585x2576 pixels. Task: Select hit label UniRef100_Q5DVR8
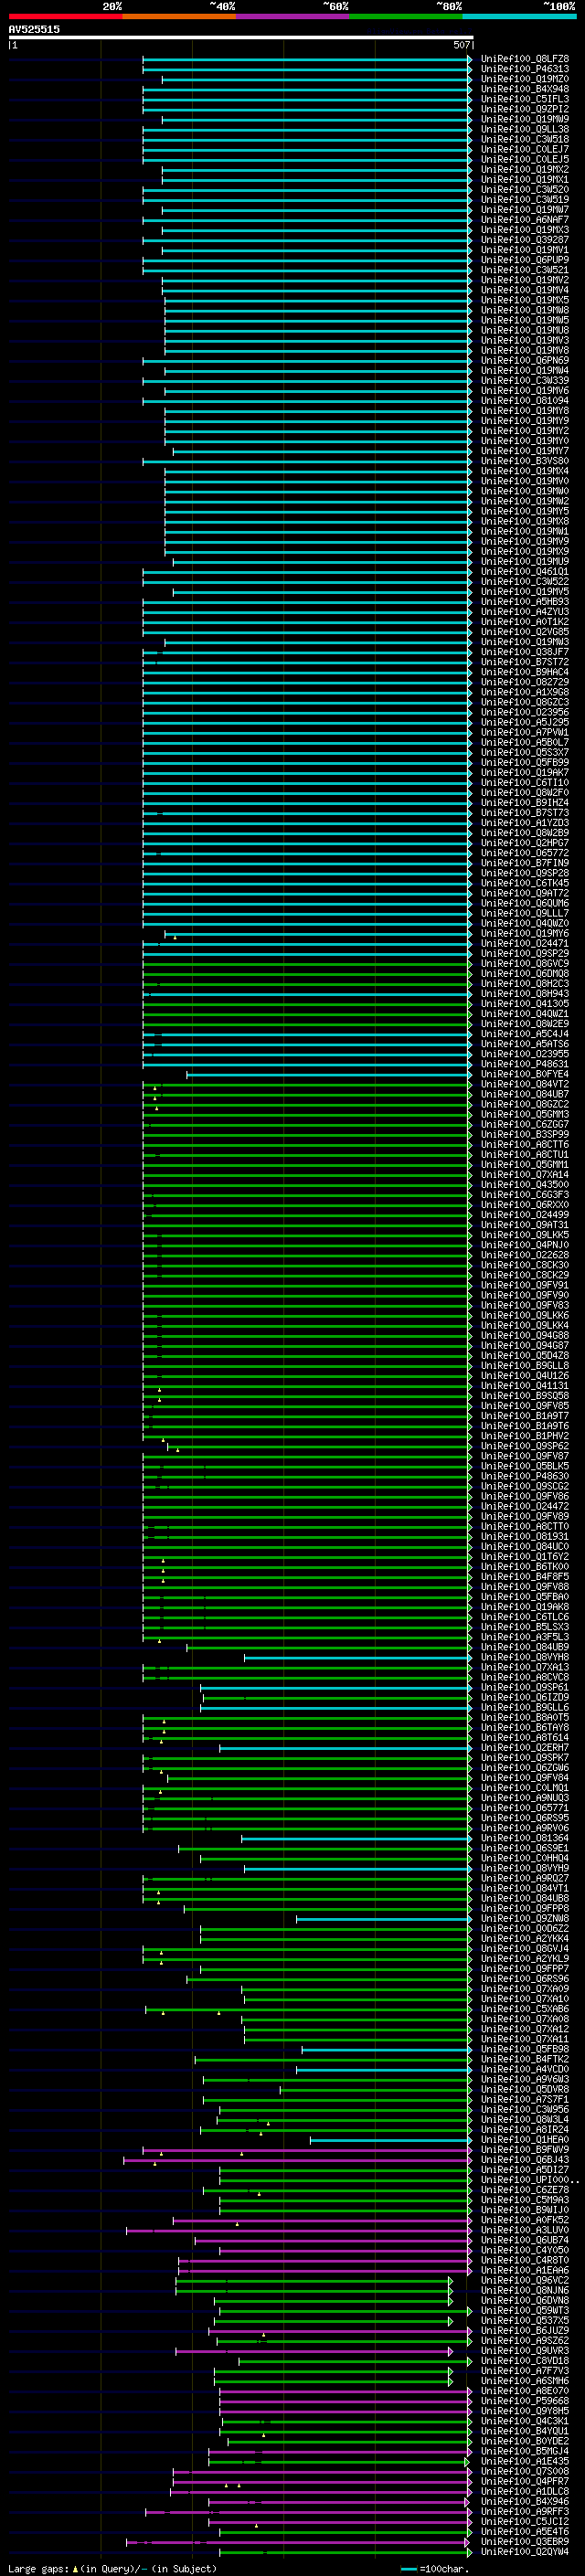click(x=525, y=2089)
